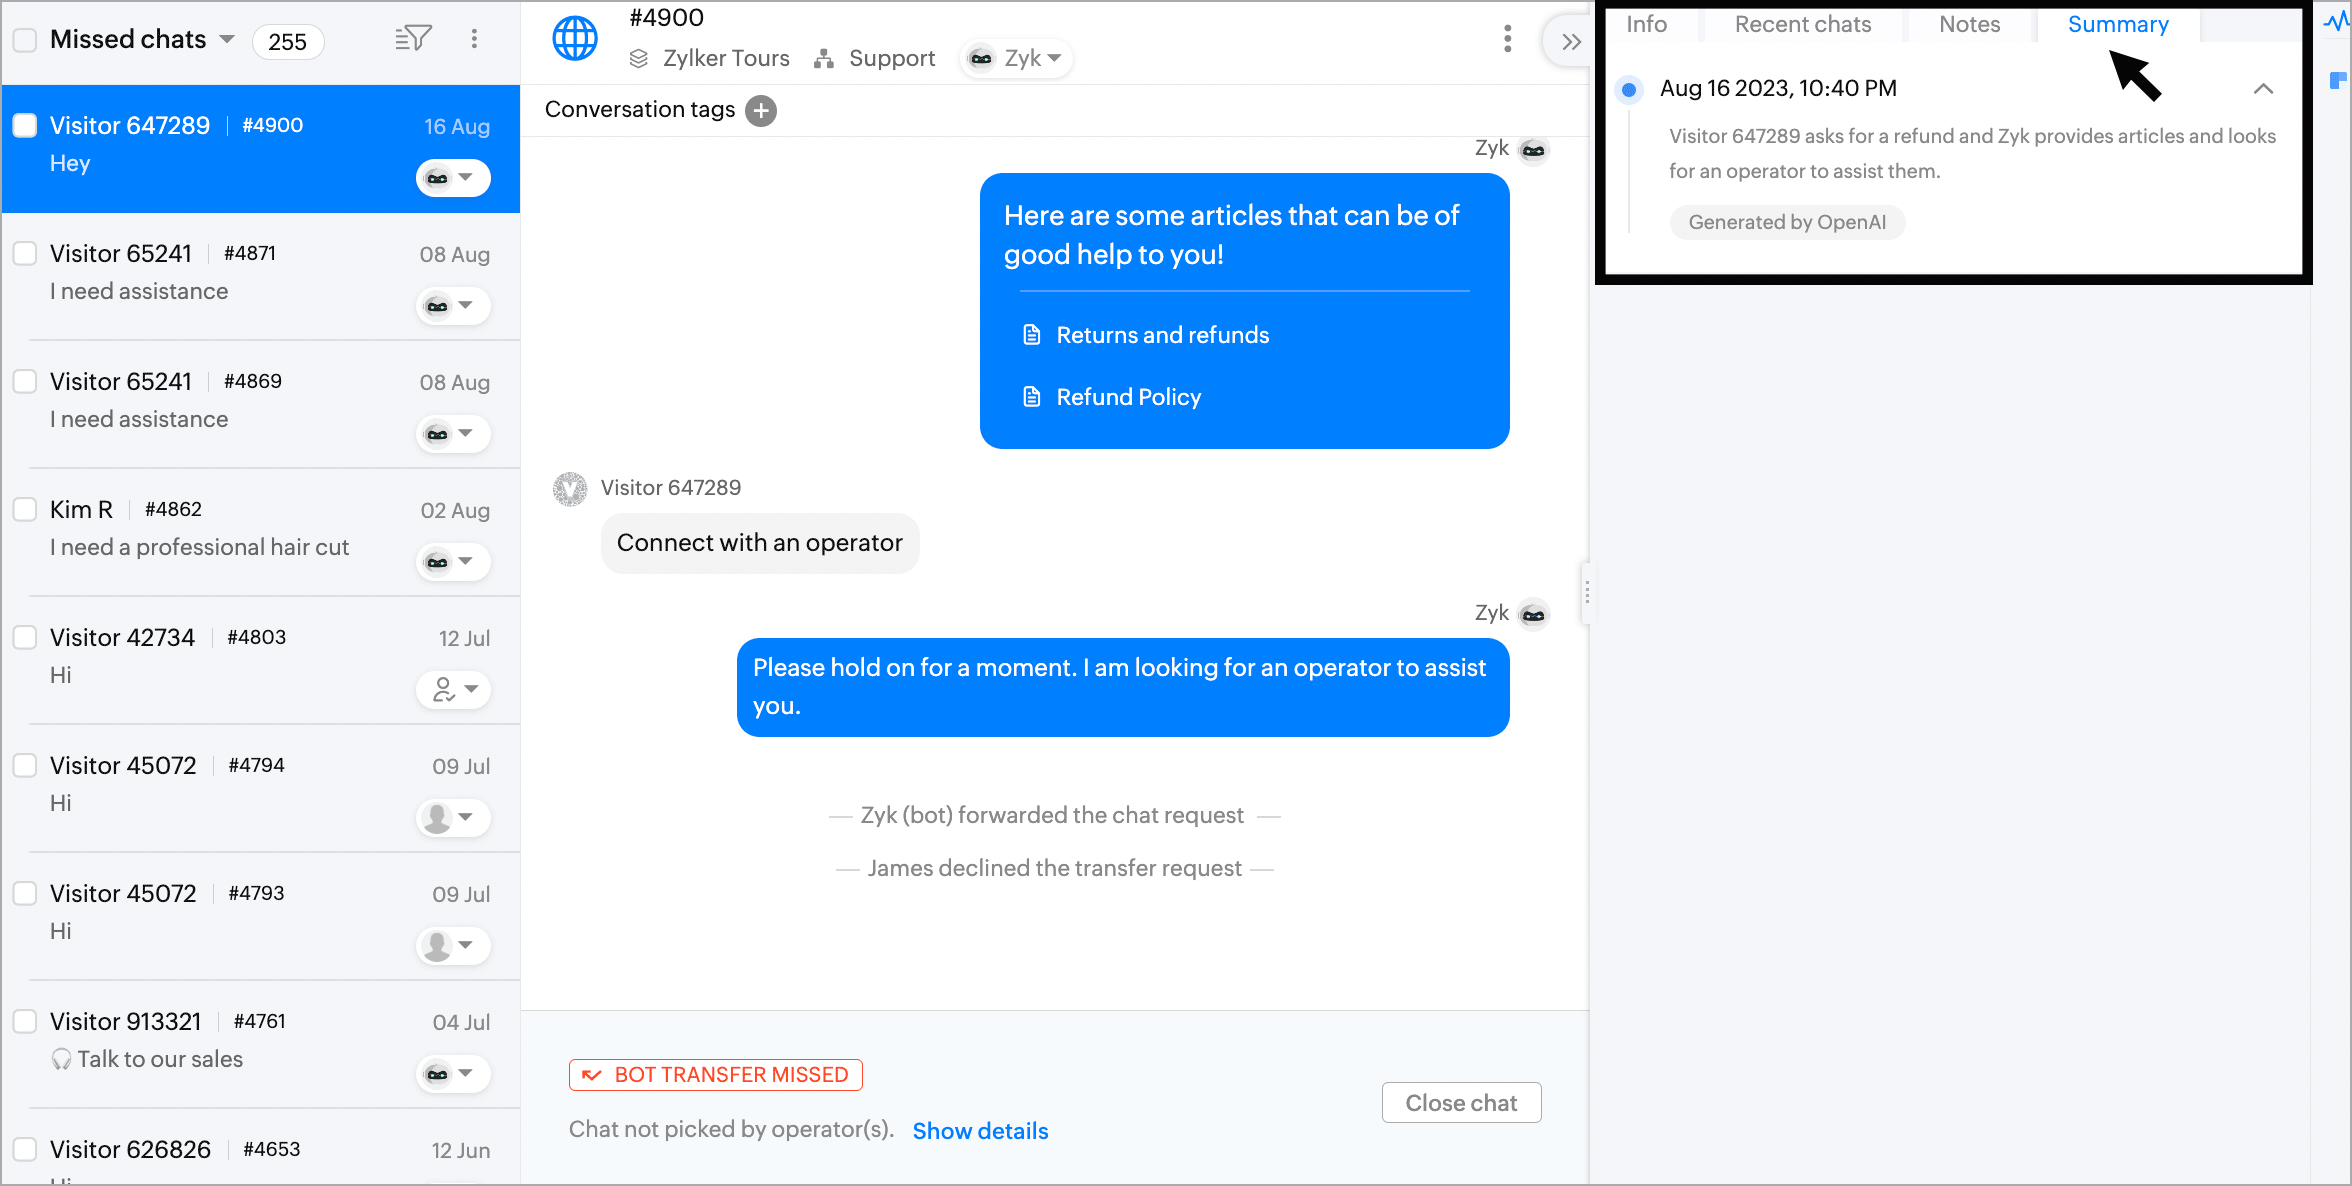This screenshot has height=1186, width=2352.
Task: Click the activity pulse icon at far right
Action: [x=2336, y=22]
